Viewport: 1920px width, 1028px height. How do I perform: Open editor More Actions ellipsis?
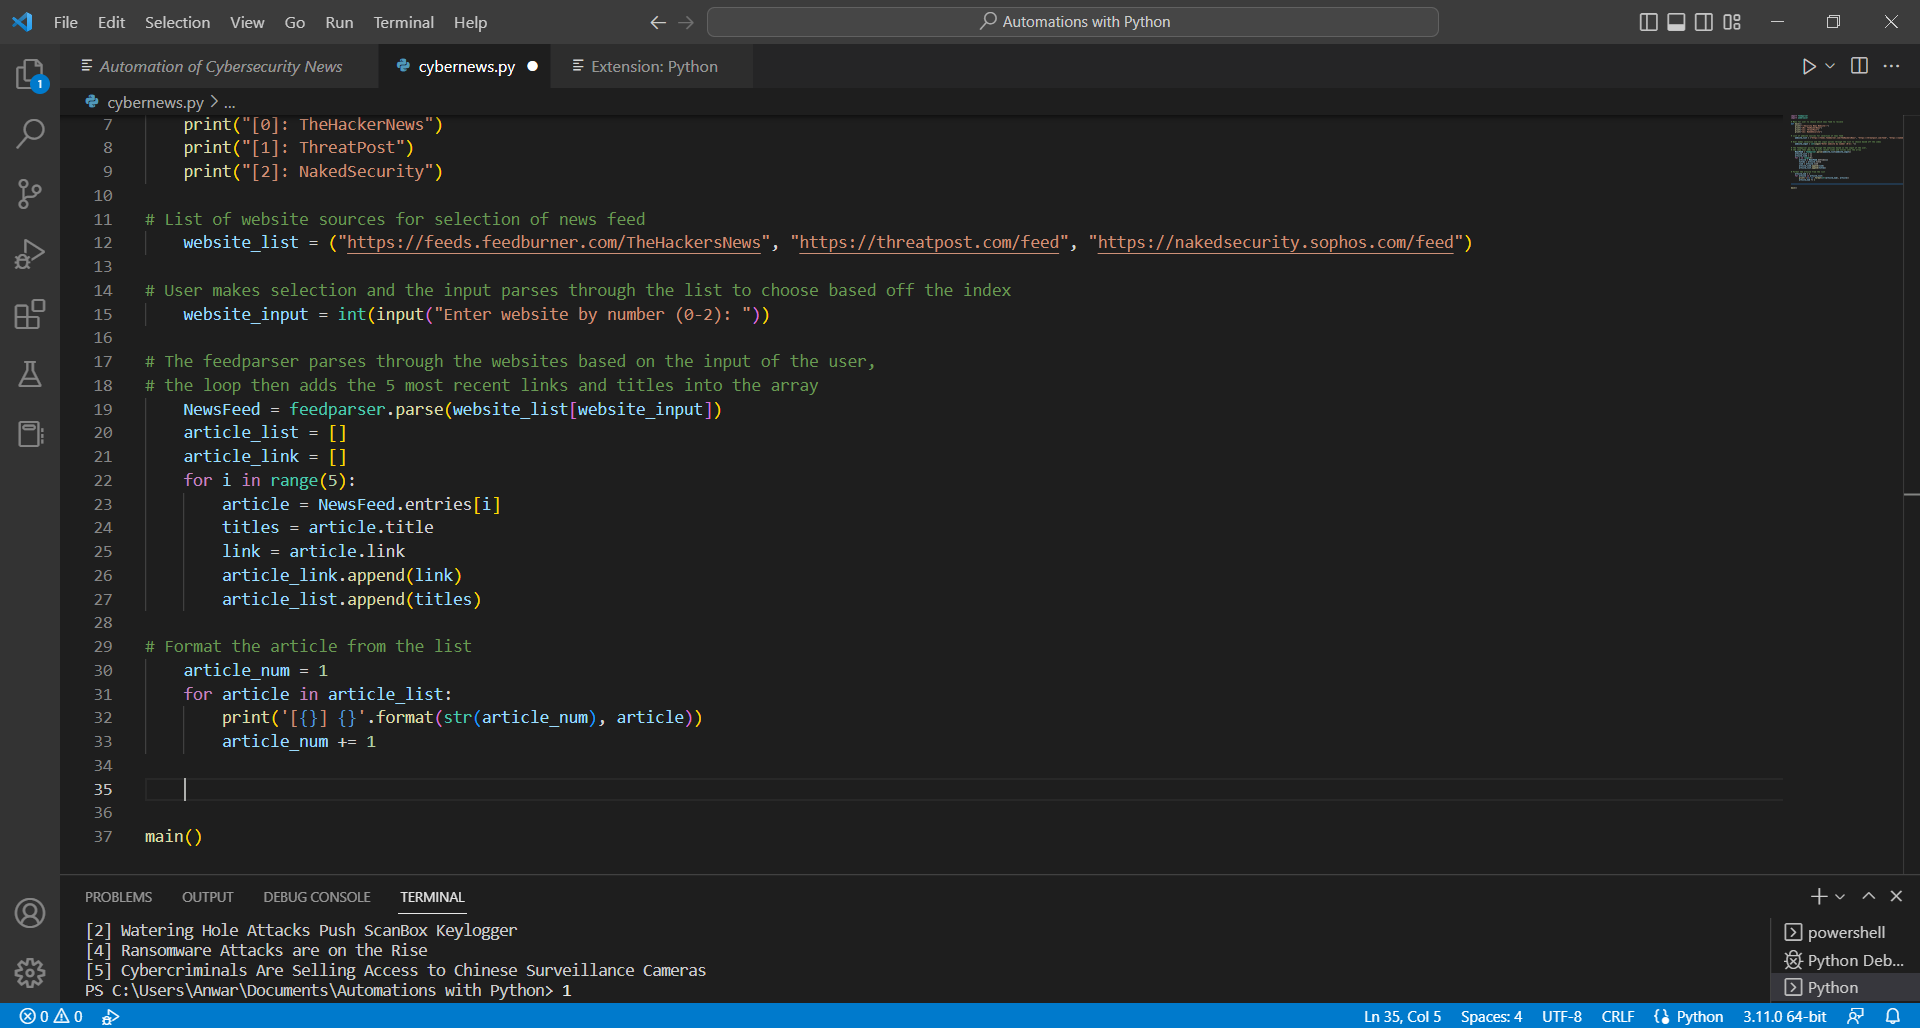(1891, 66)
